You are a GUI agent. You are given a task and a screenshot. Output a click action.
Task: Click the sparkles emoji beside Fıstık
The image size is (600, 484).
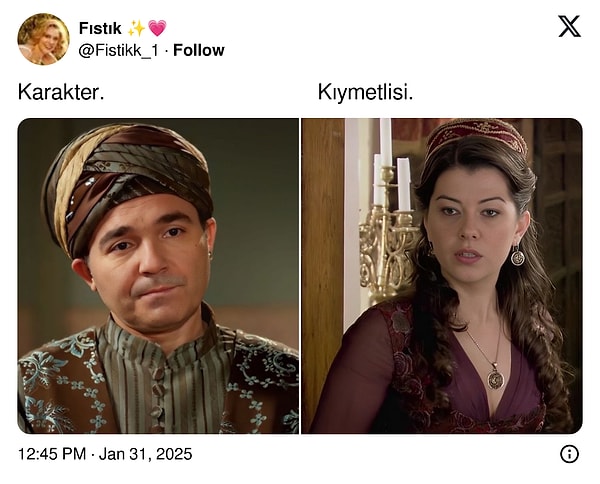pos(137,28)
